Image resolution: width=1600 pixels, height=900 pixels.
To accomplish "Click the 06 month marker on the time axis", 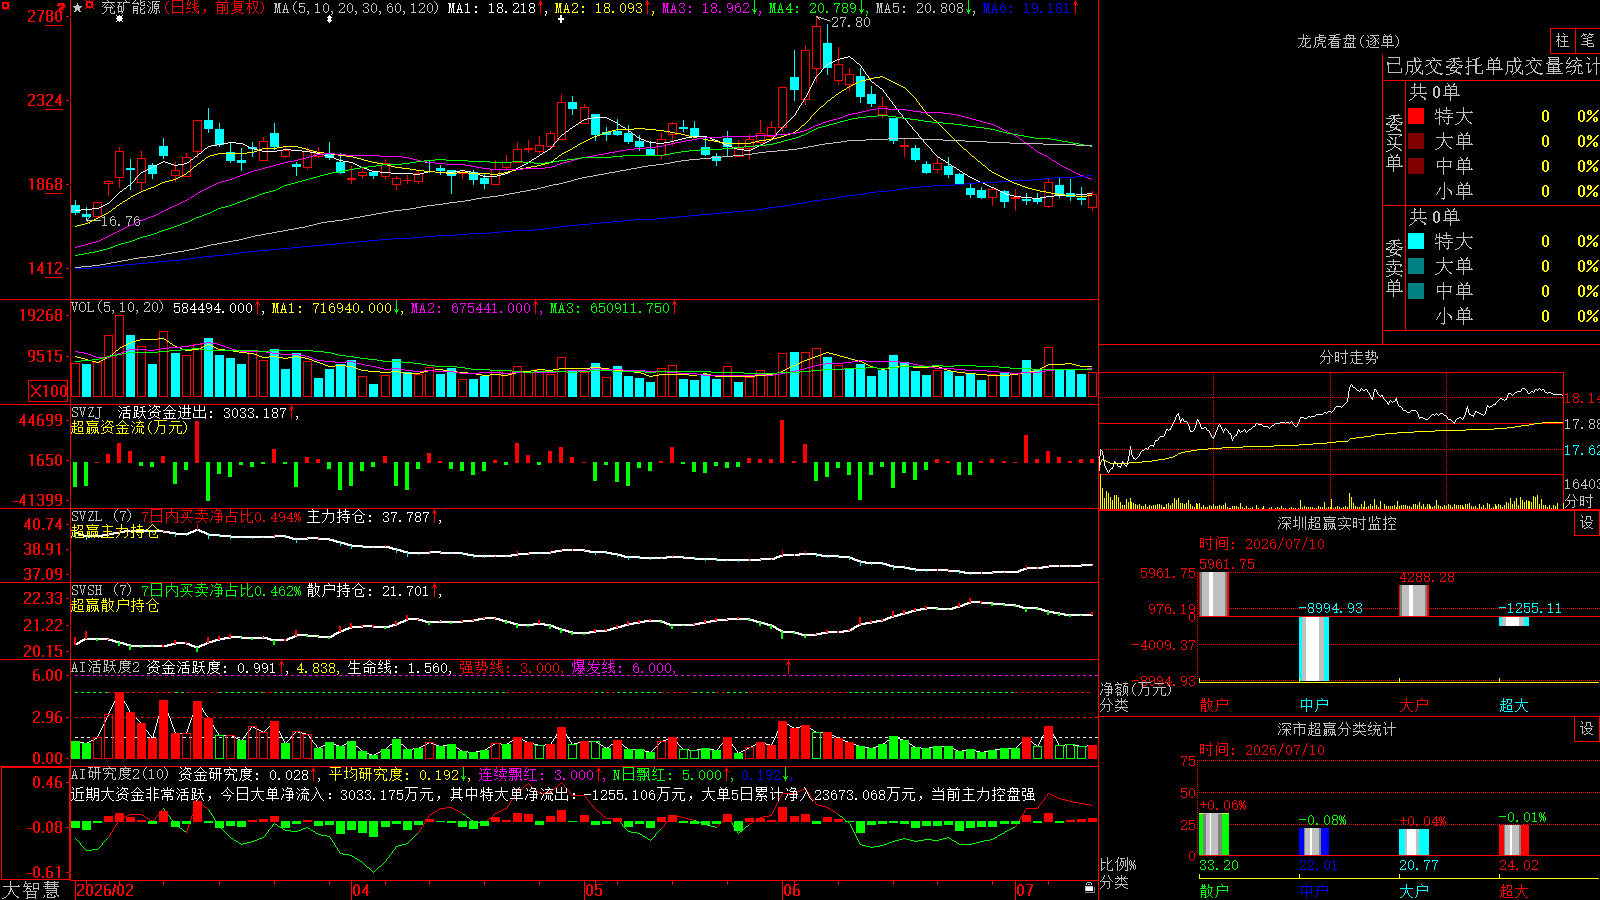I will tap(792, 890).
